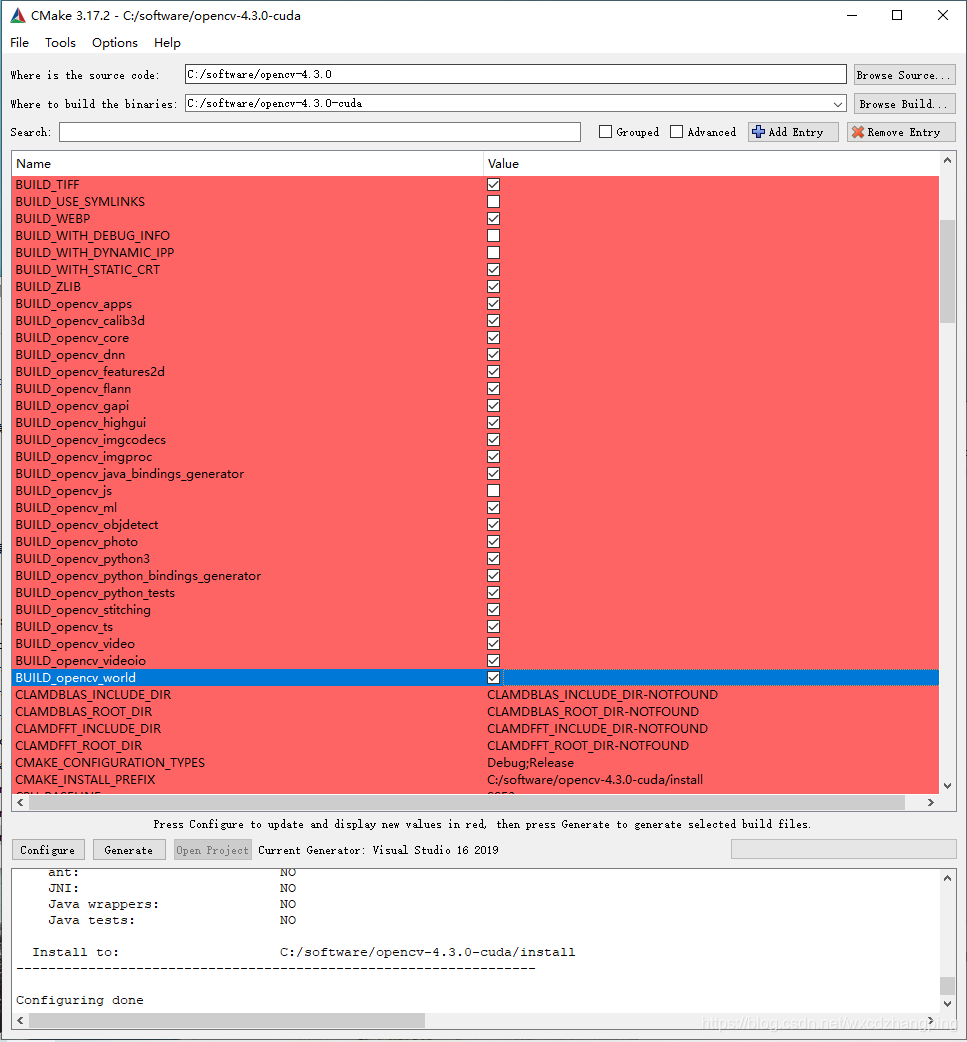
Task: Open the Tools menu
Action: [60, 43]
